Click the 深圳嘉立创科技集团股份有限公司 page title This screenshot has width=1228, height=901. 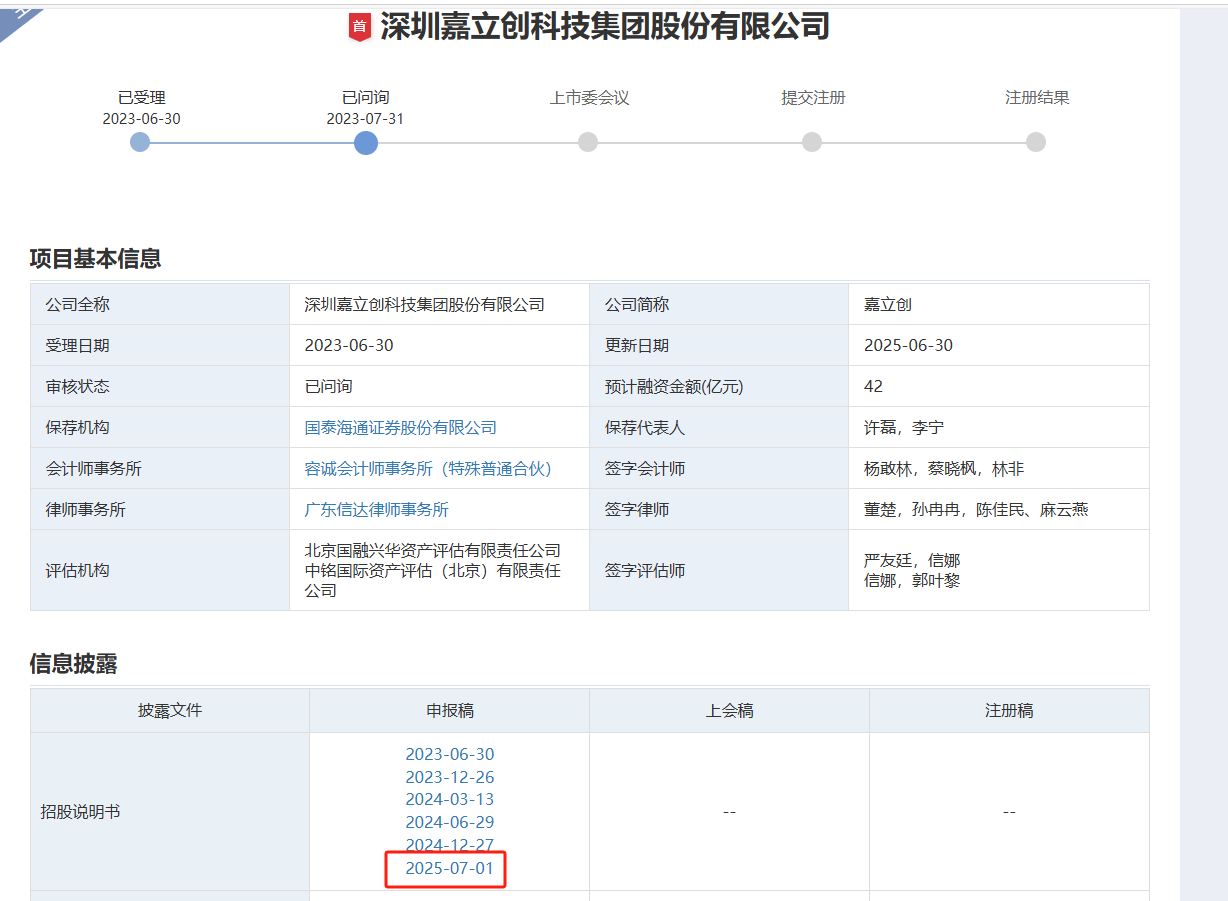point(604,27)
